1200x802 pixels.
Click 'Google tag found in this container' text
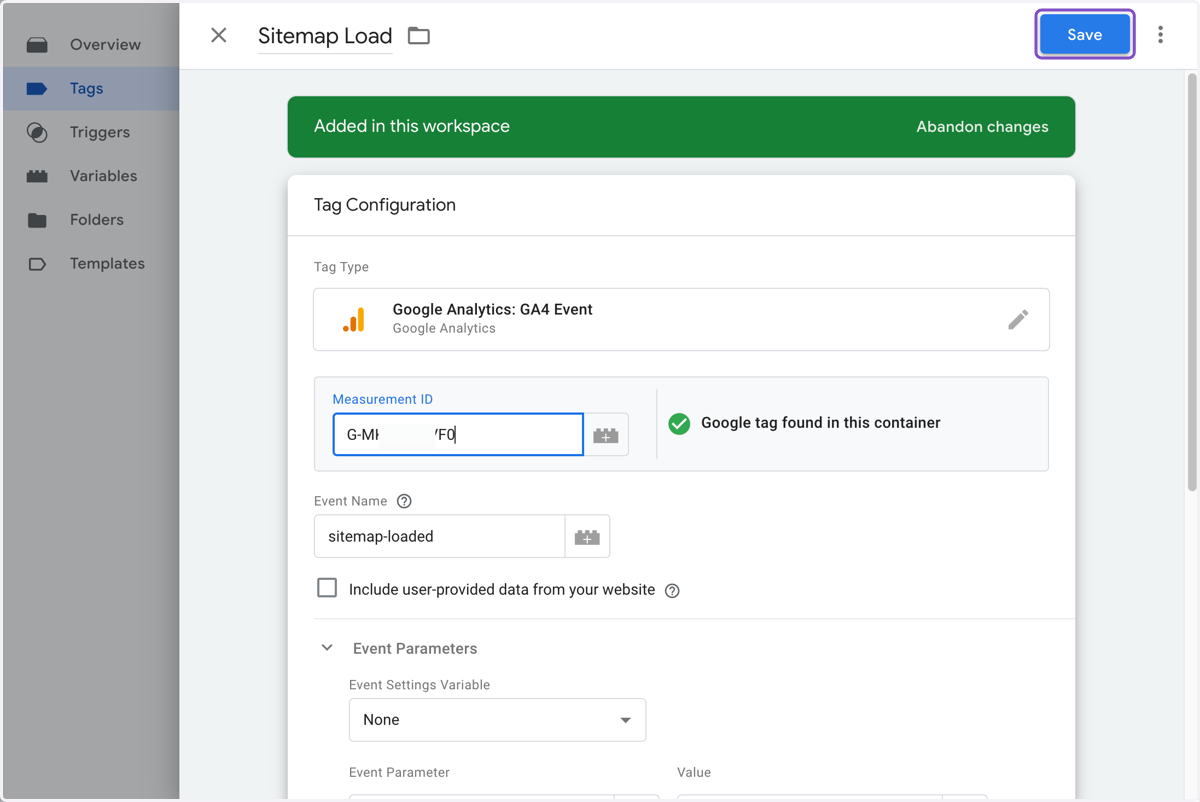(821, 423)
